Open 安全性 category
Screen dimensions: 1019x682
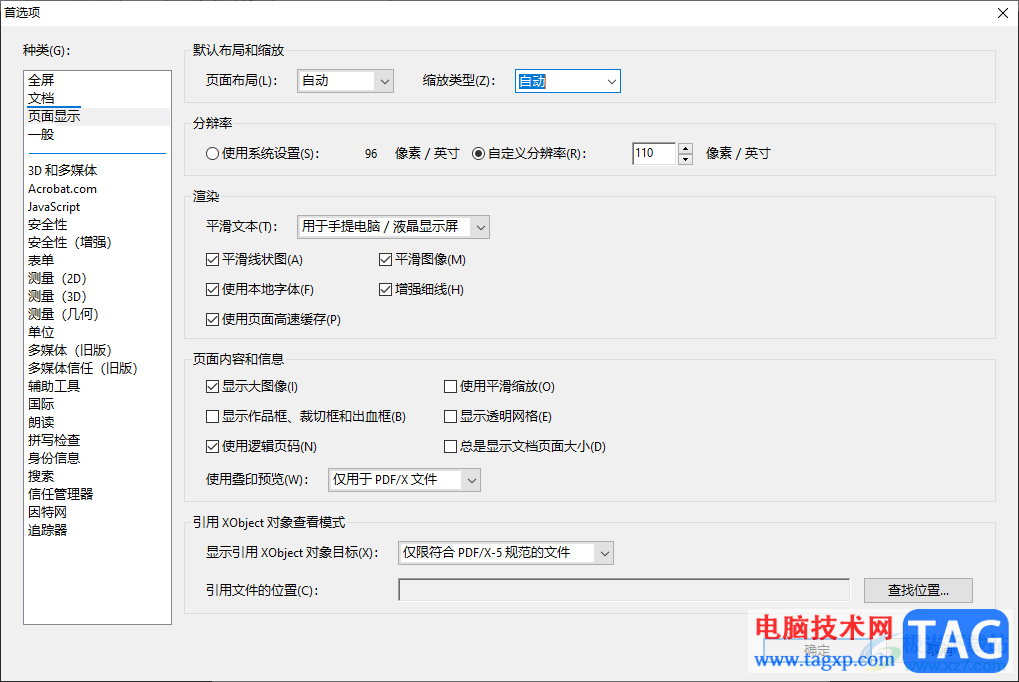(x=47, y=224)
